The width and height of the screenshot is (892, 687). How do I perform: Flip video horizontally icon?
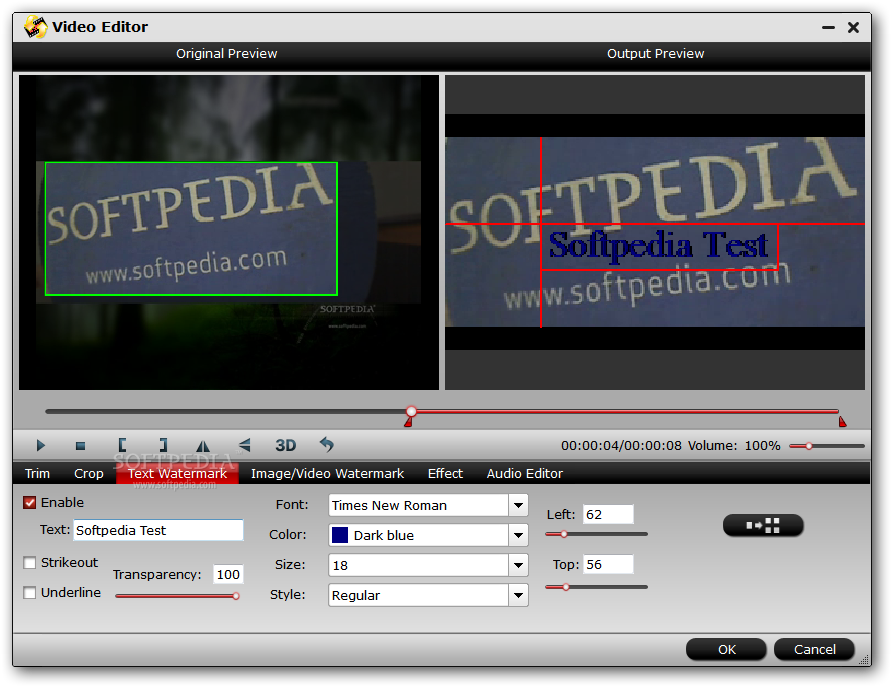pos(203,446)
